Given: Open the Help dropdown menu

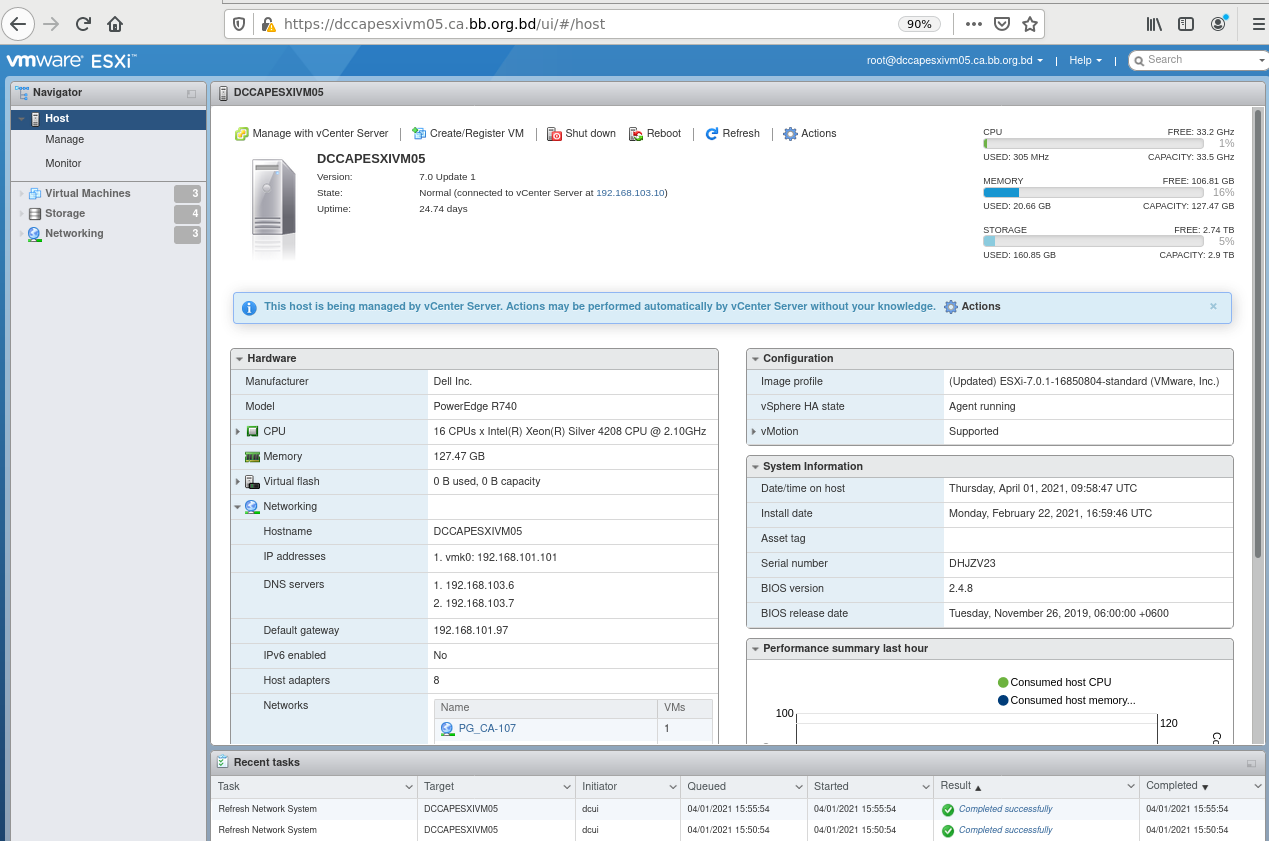Looking at the screenshot, I should point(1085,61).
